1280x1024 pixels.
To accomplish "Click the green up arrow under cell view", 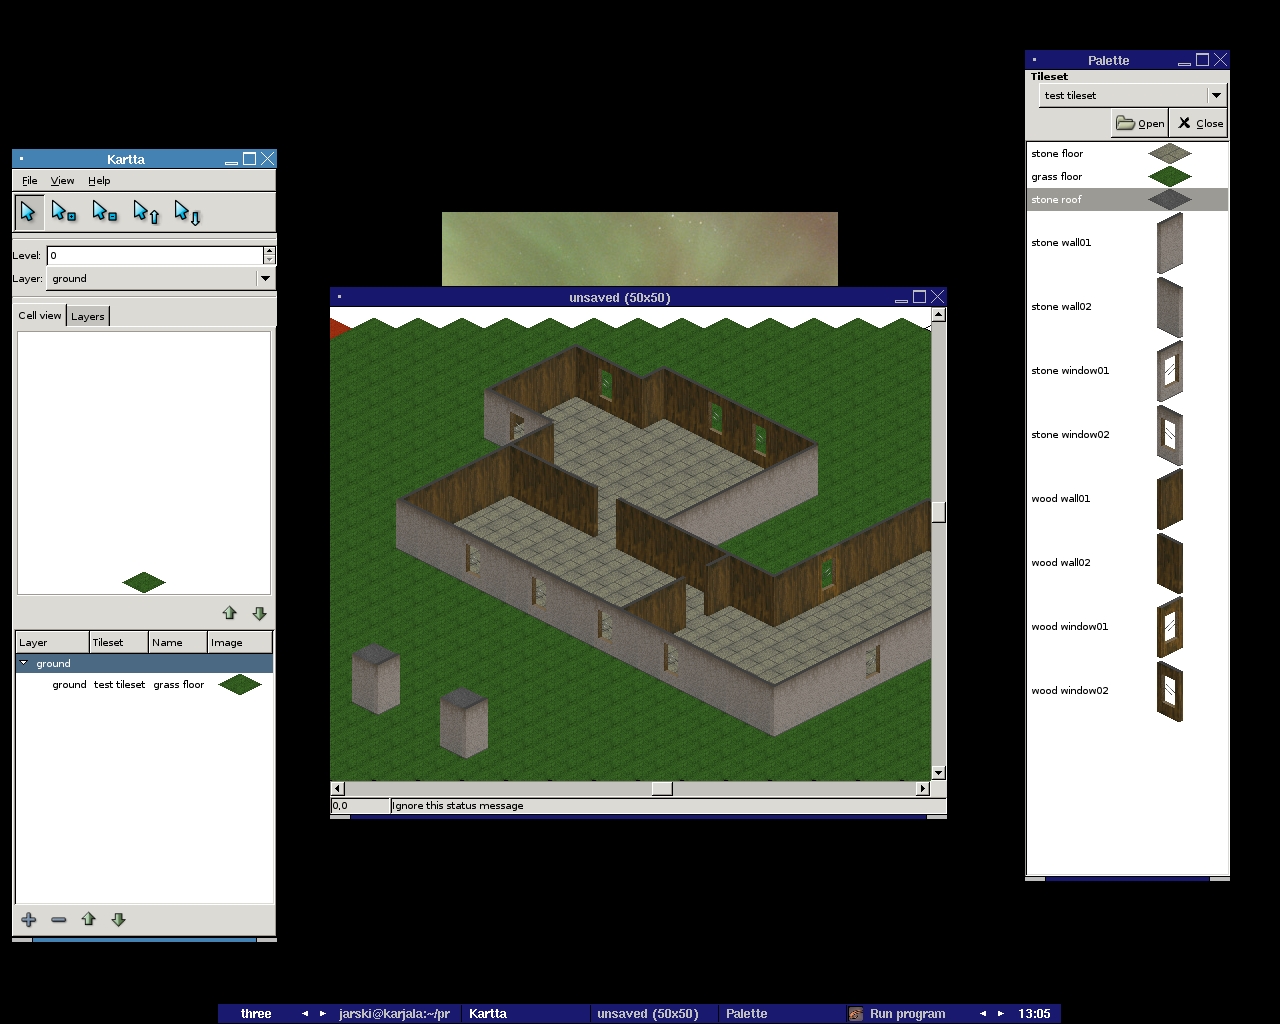I will 229,613.
